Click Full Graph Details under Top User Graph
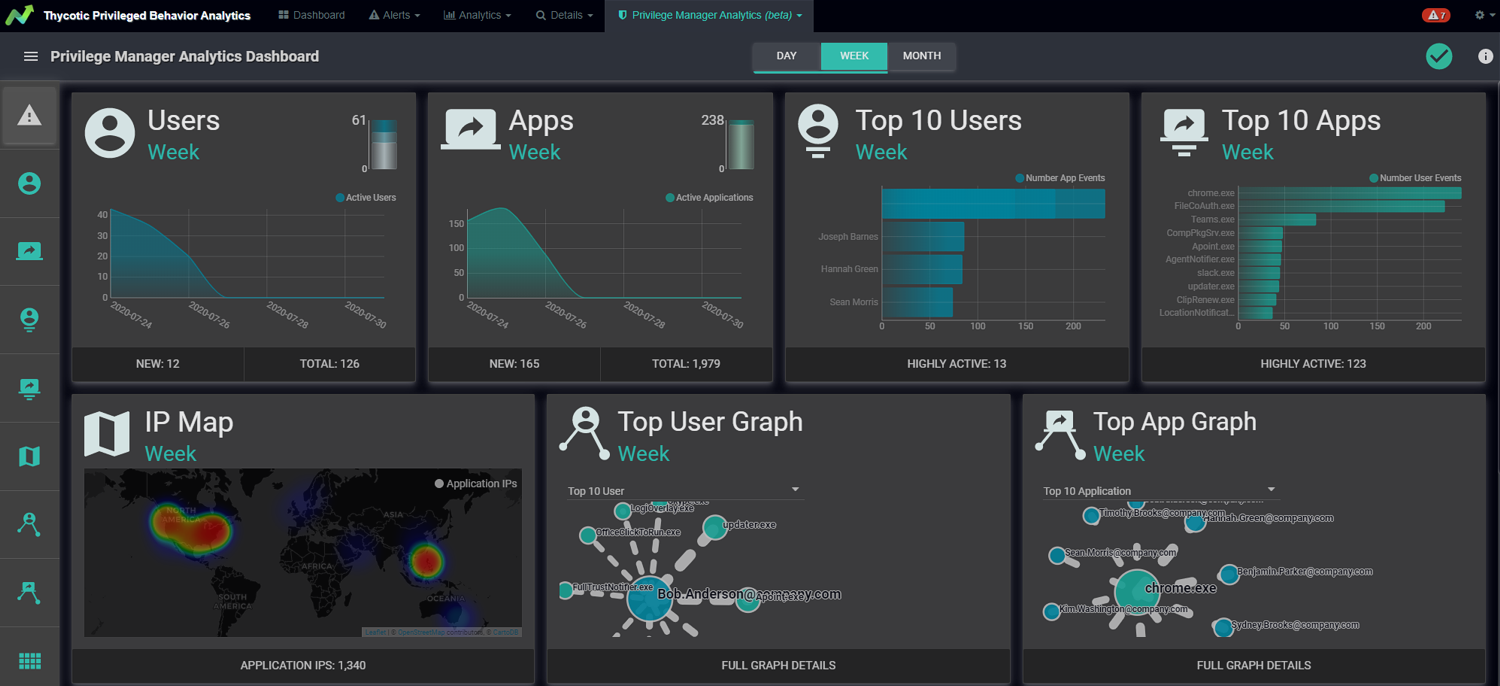This screenshot has height=686, width=1500. click(x=778, y=665)
